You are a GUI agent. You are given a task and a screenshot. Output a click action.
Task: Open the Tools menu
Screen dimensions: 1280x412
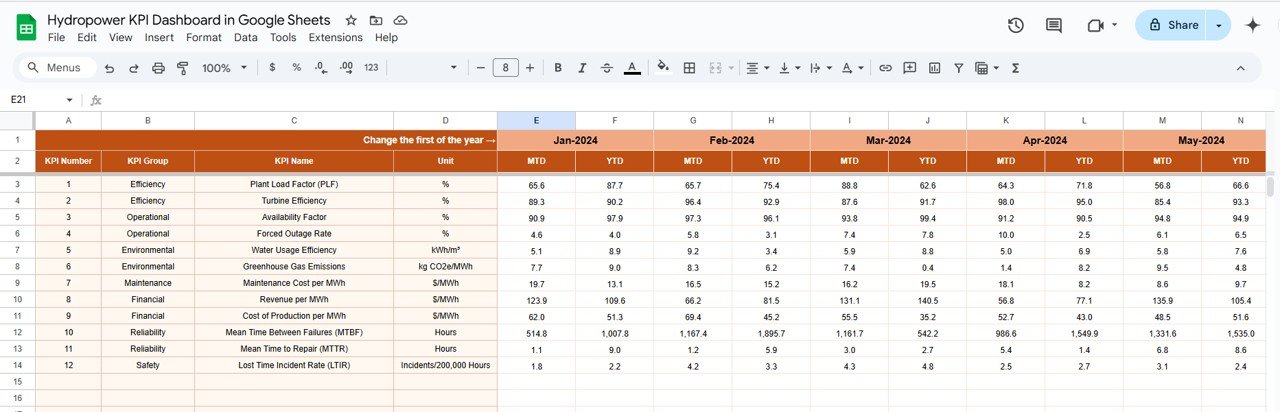tap(283, 38)
